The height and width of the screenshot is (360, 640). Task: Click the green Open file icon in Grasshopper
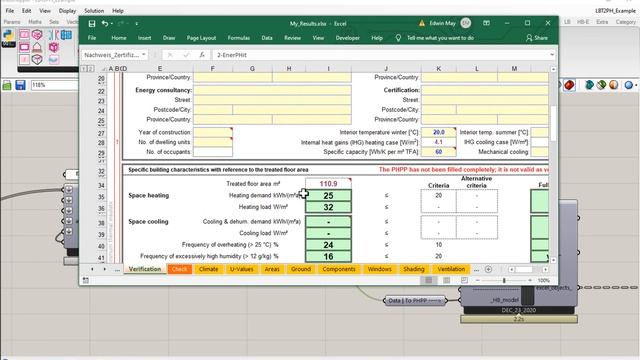[x=7, y=85]
